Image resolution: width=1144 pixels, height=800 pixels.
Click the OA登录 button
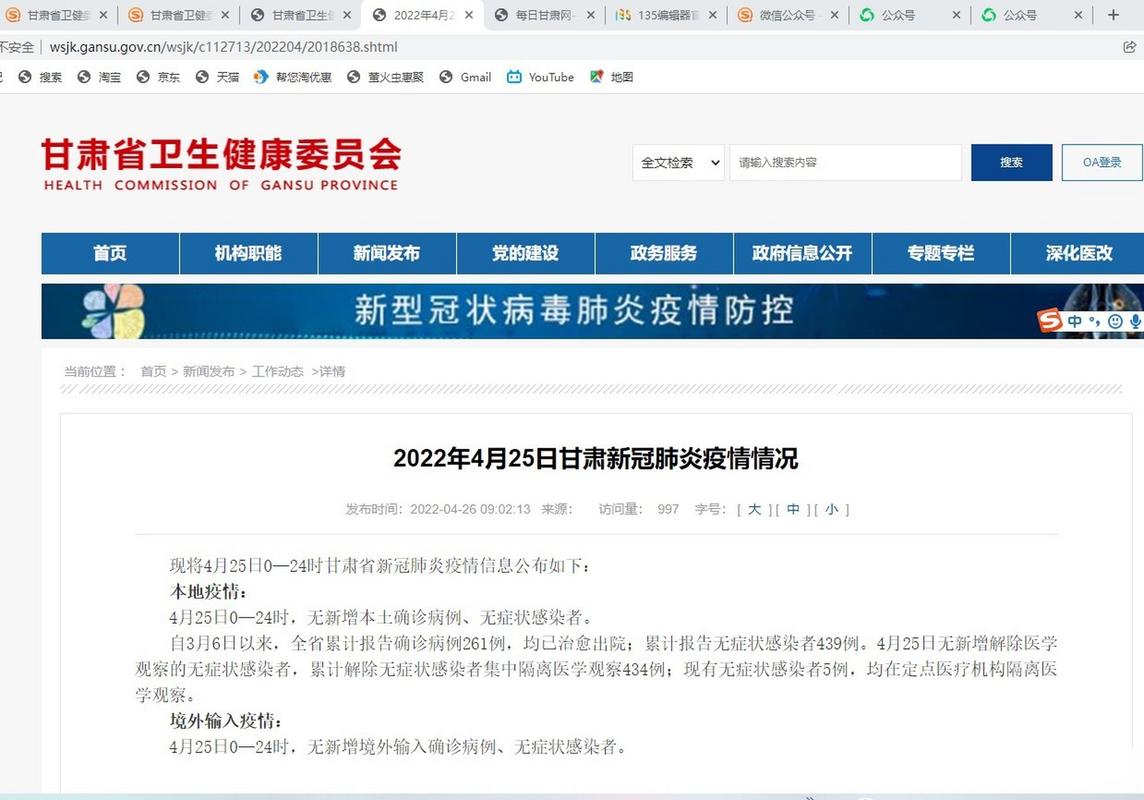pos(1101,162)
